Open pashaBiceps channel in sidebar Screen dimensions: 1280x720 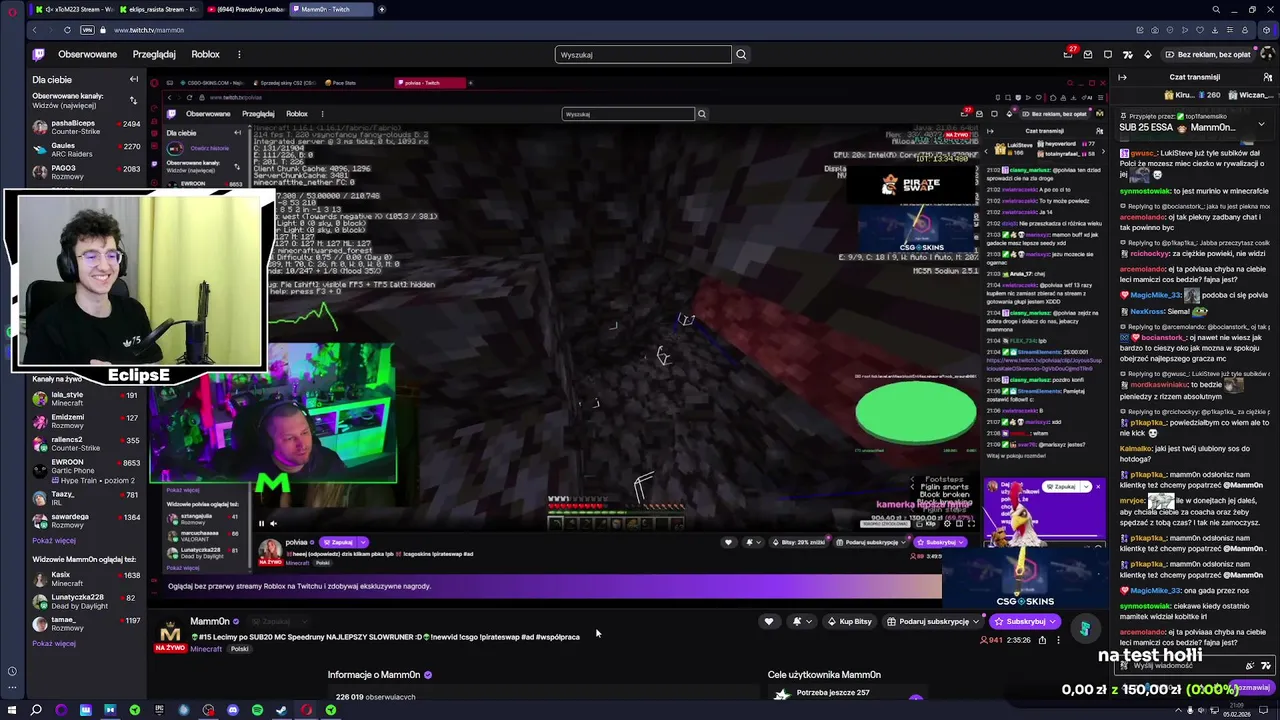86,127
